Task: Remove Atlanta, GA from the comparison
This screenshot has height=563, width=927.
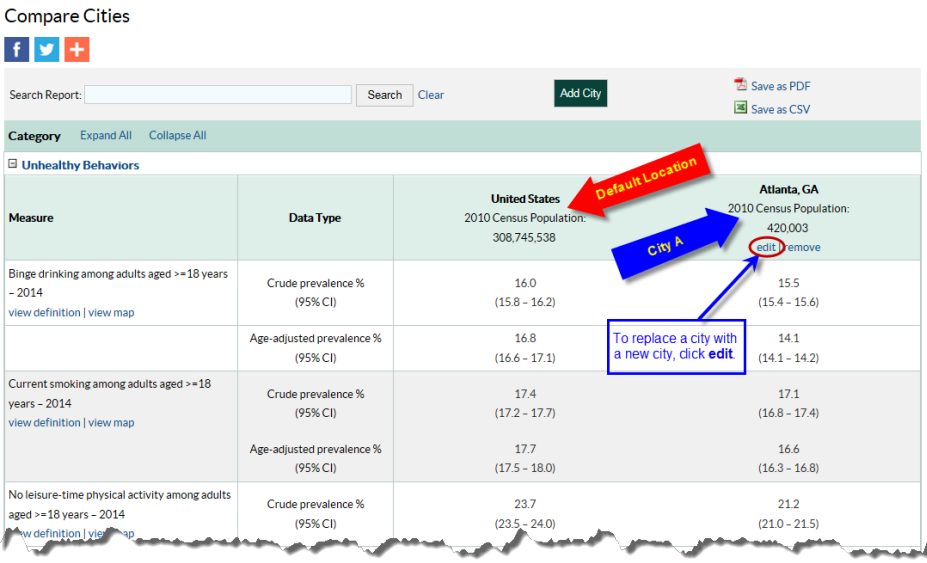Action: [802, 247]
